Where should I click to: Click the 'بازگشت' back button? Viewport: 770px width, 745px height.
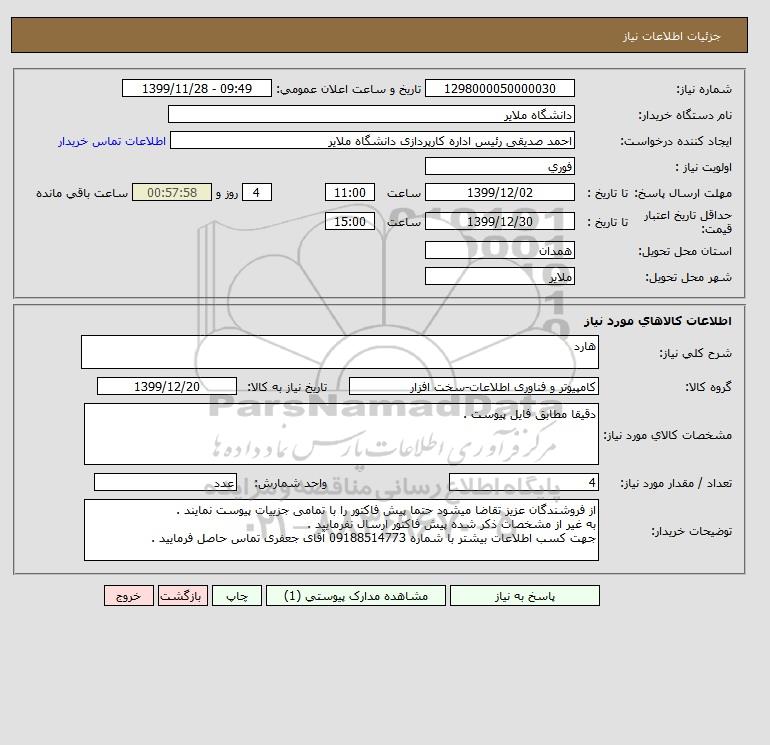coord(183,596)
